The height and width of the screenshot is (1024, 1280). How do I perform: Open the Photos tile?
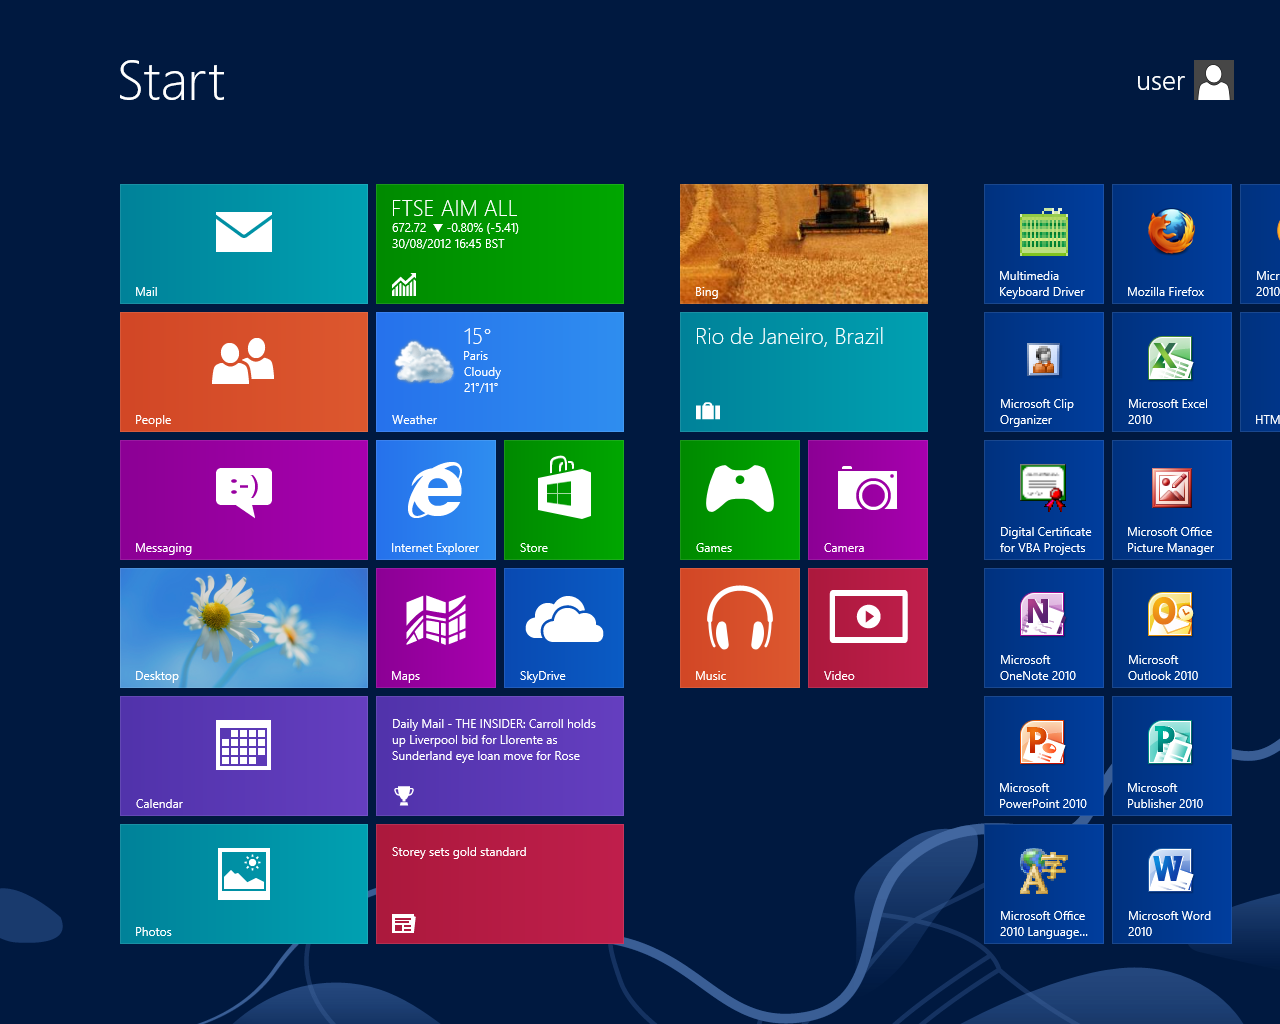[244, 884]
